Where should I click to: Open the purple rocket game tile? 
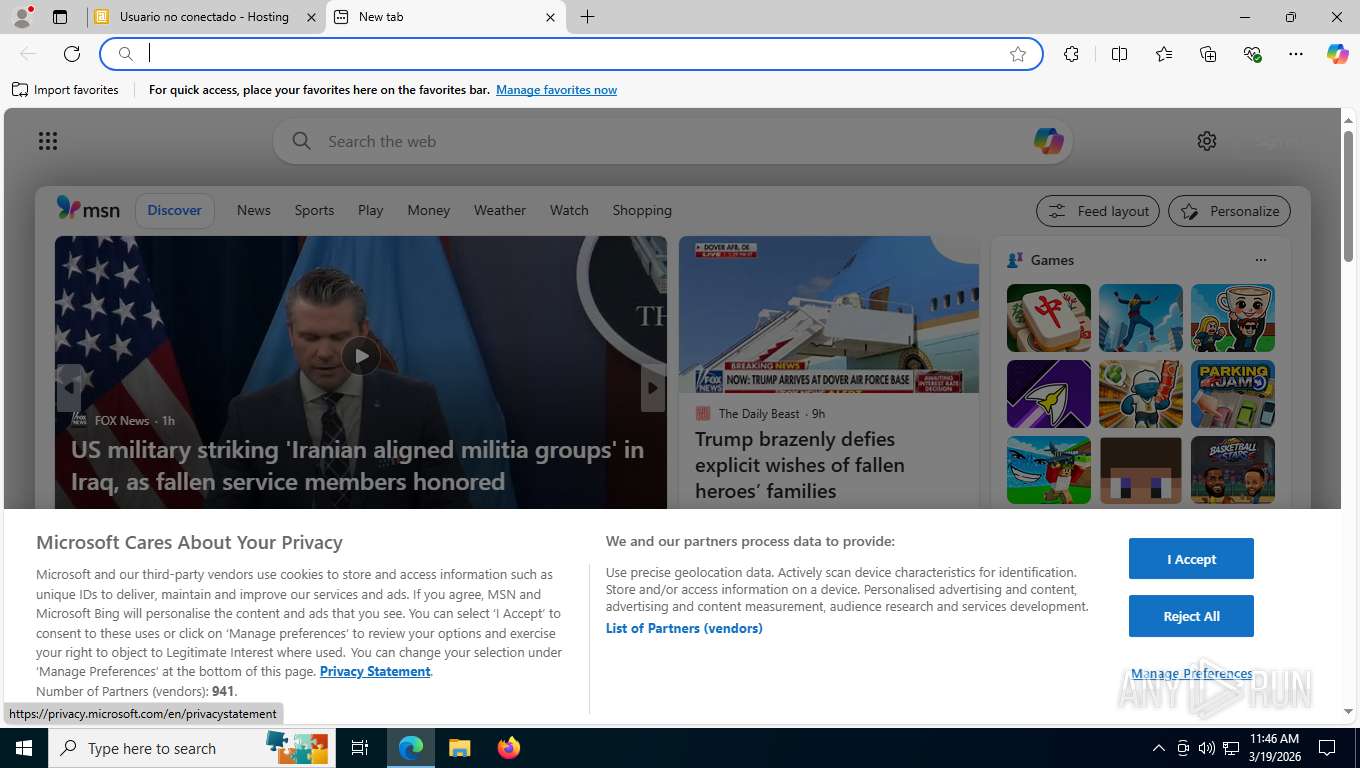click(x=1049, y=394)
